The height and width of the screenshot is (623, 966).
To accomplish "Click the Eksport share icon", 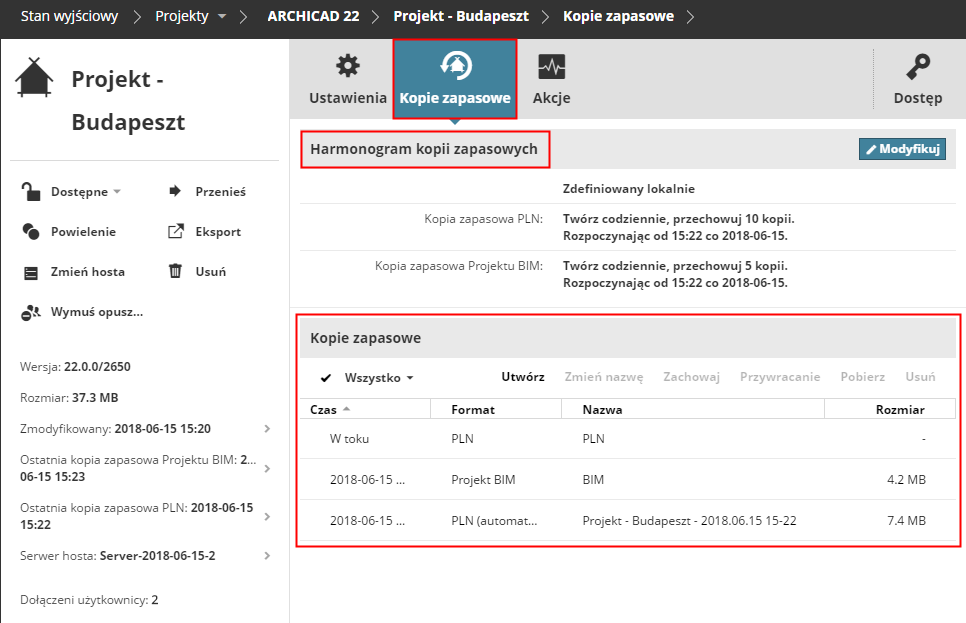I will (176, 231).
